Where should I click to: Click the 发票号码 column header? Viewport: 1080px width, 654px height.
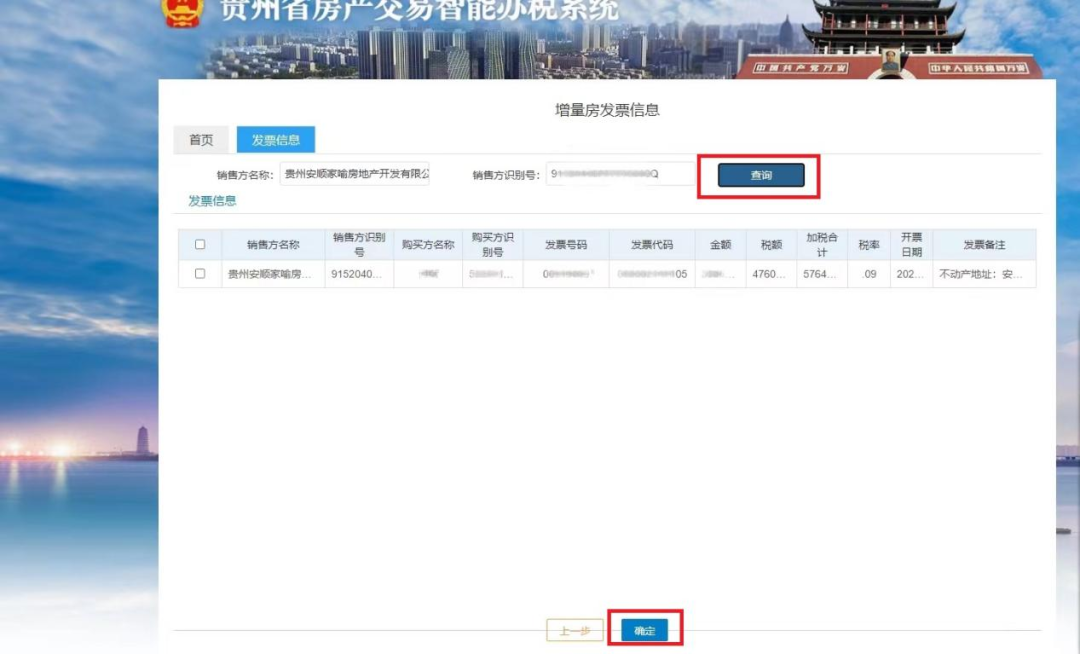[566, 244]
